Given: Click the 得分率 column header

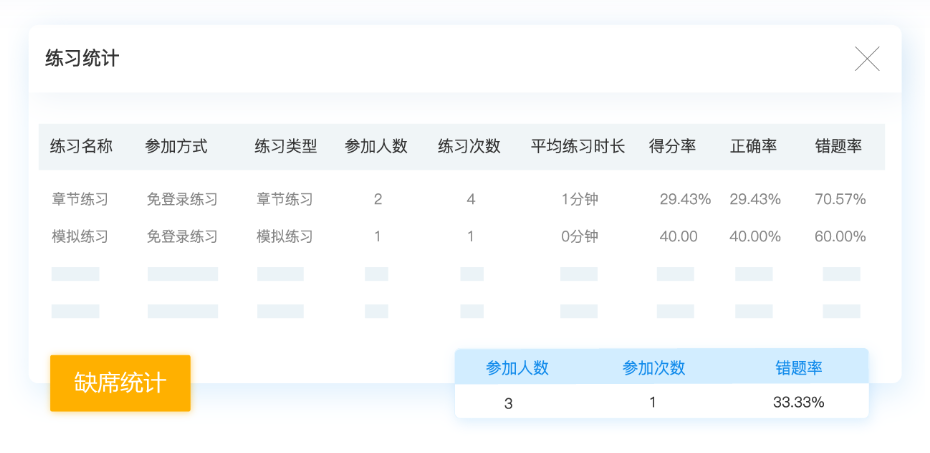Looking at the screenshot, I should click(672, 146).
